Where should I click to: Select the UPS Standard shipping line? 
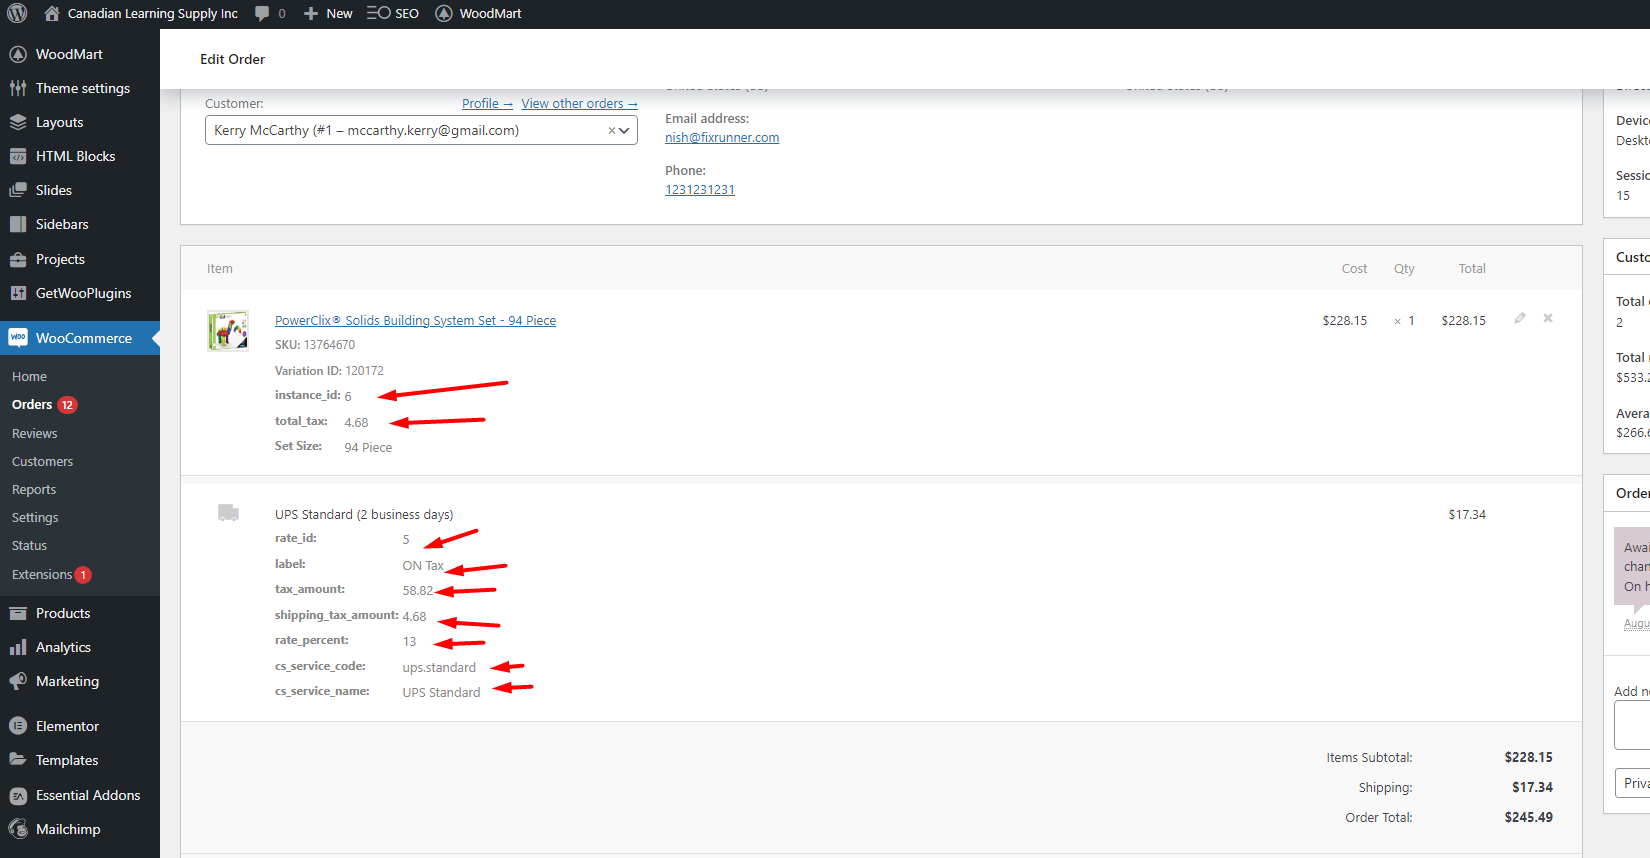(x=364, y=515)
